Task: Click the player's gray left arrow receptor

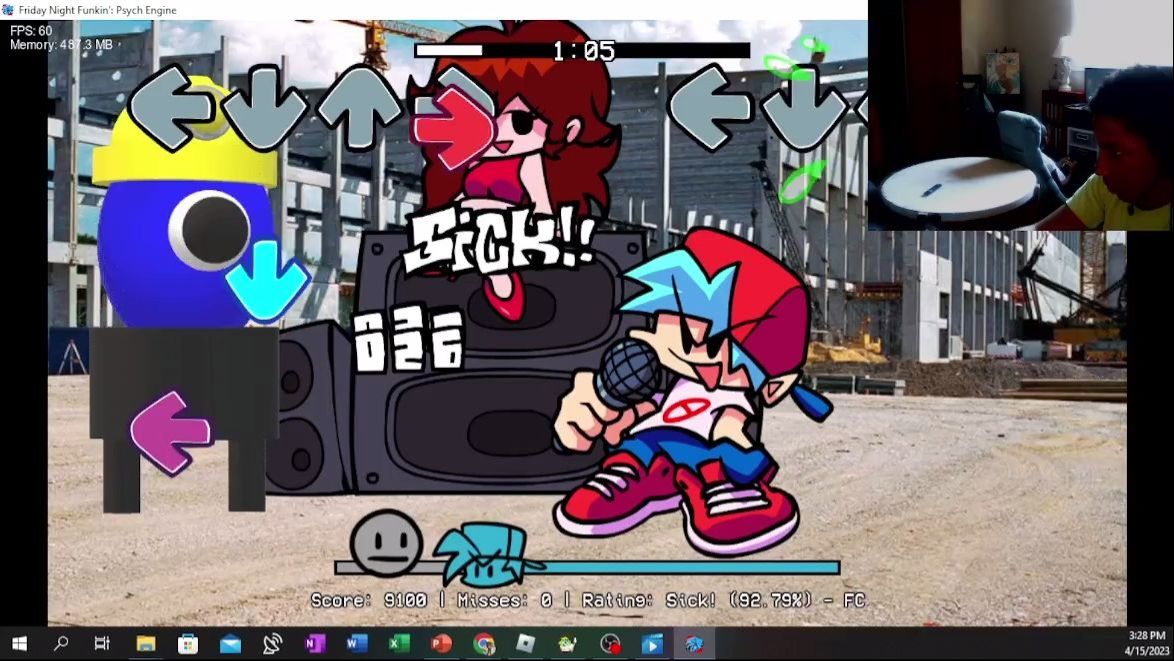Action: (x=710, y=107)
